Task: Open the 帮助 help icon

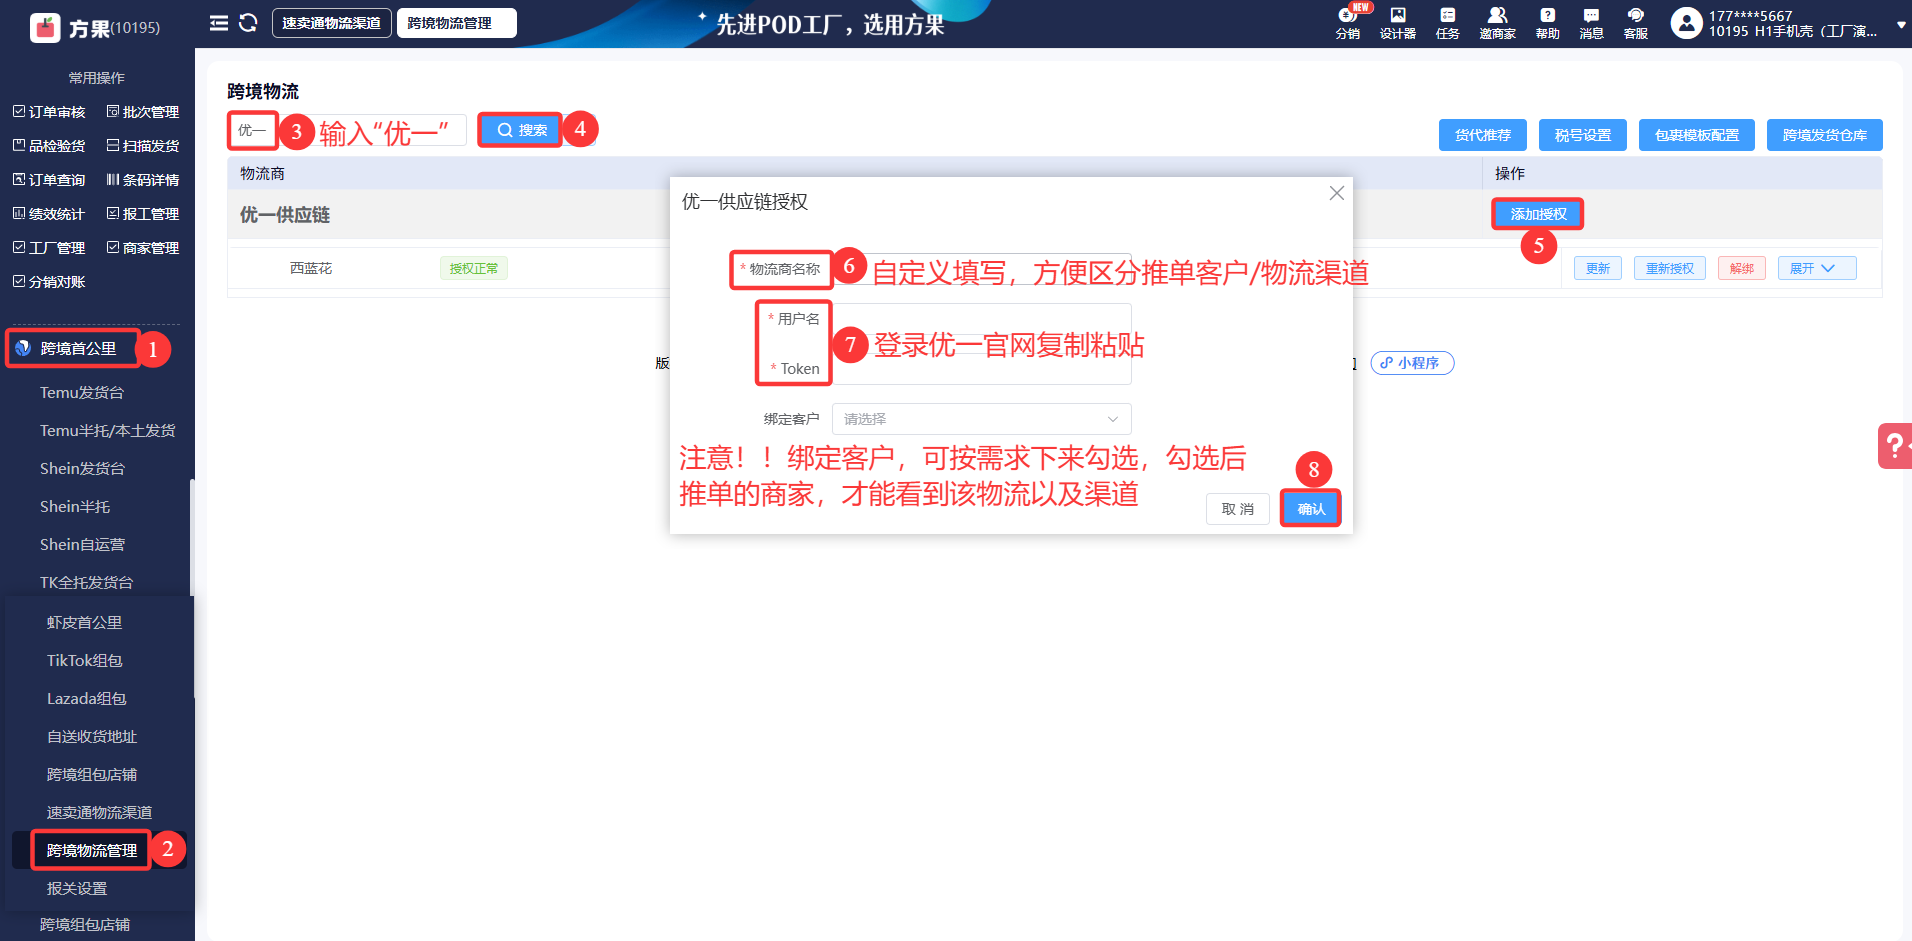Action: [1547, 23]
